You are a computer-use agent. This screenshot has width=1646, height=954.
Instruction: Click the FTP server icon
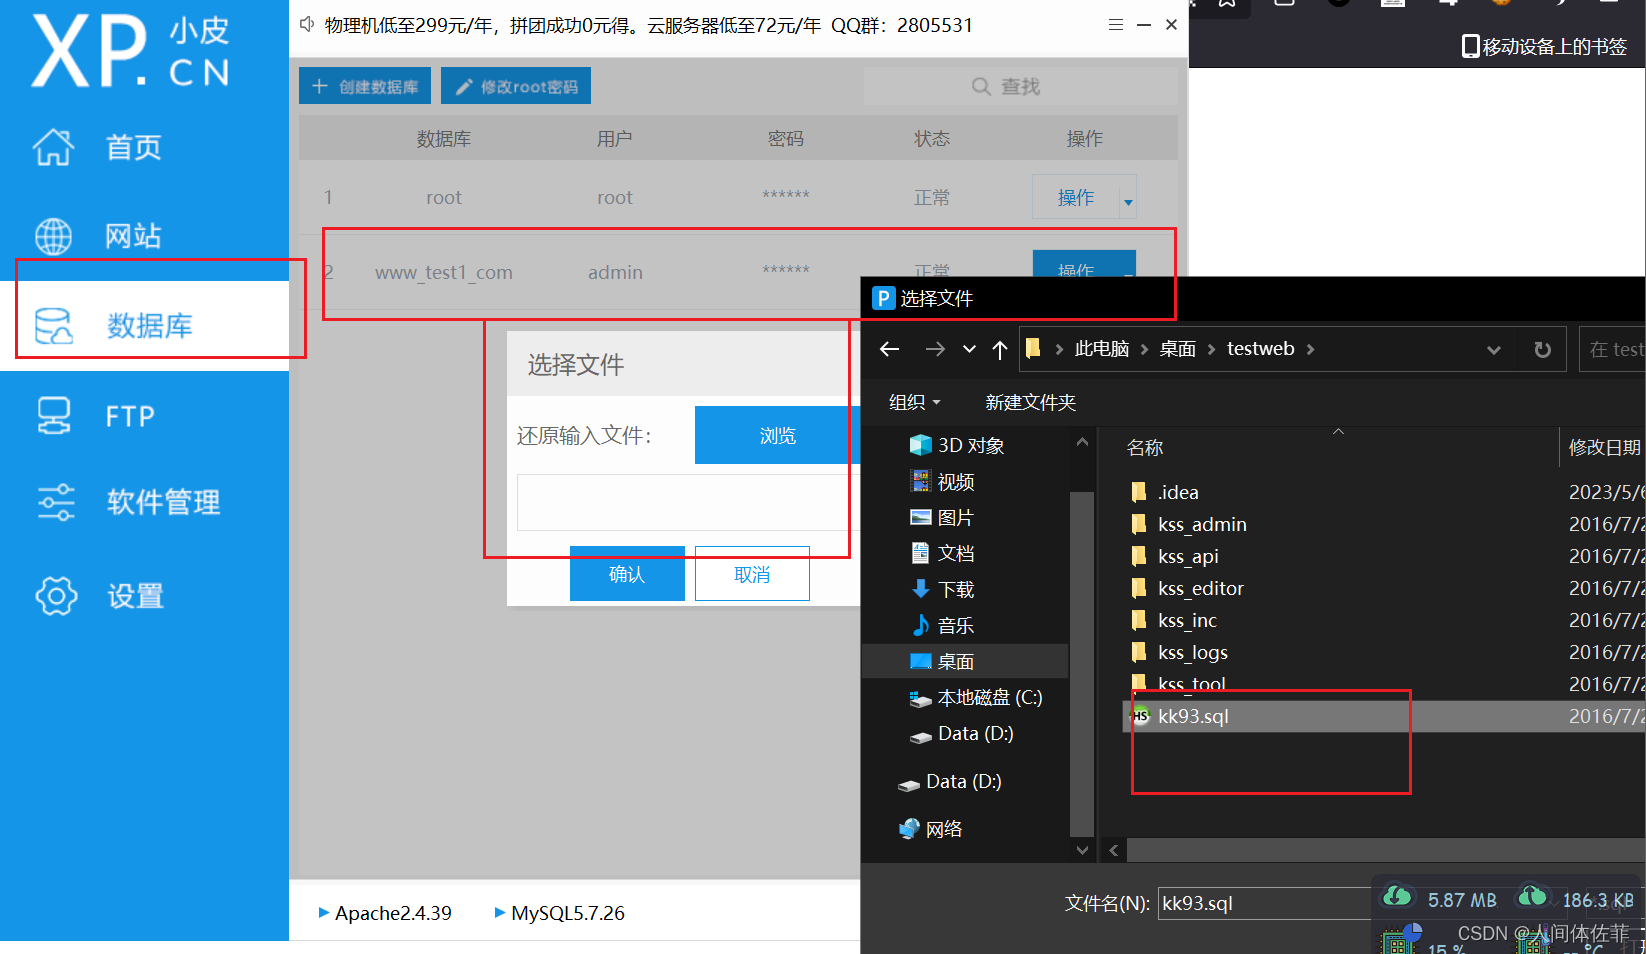54,416
